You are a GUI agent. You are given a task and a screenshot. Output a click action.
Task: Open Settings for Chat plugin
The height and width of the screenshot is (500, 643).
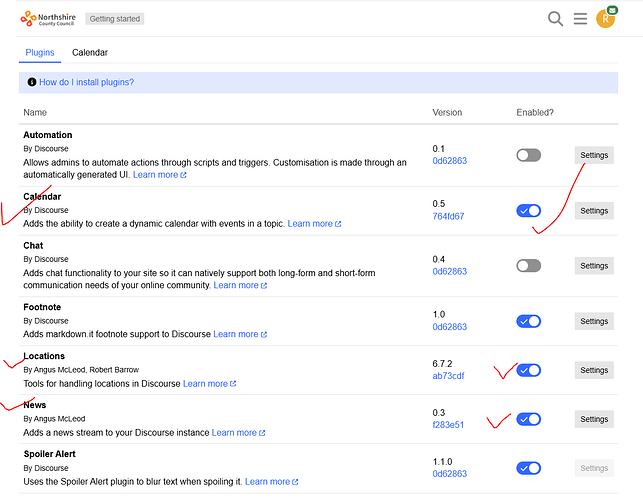(594, 266)
